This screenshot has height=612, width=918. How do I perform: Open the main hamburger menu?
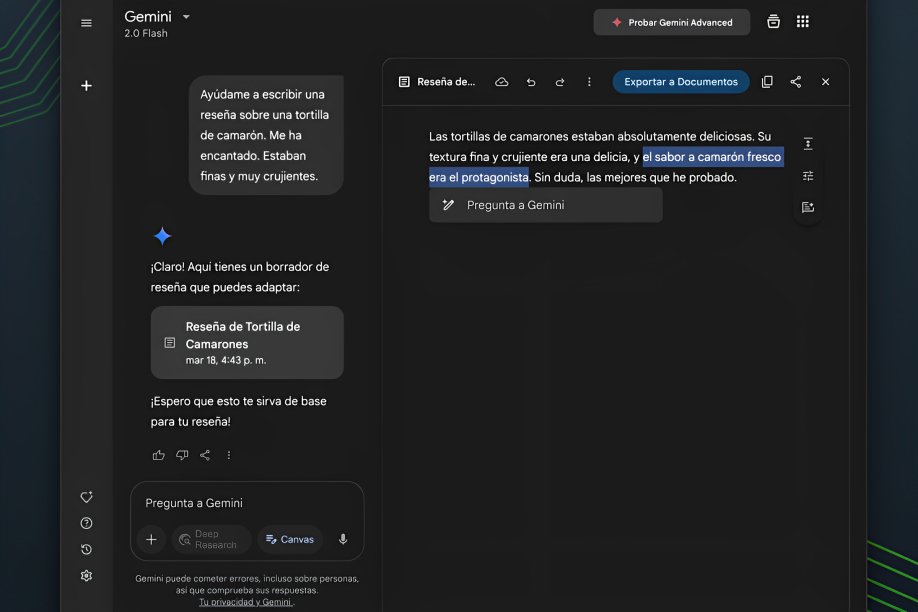86,23
